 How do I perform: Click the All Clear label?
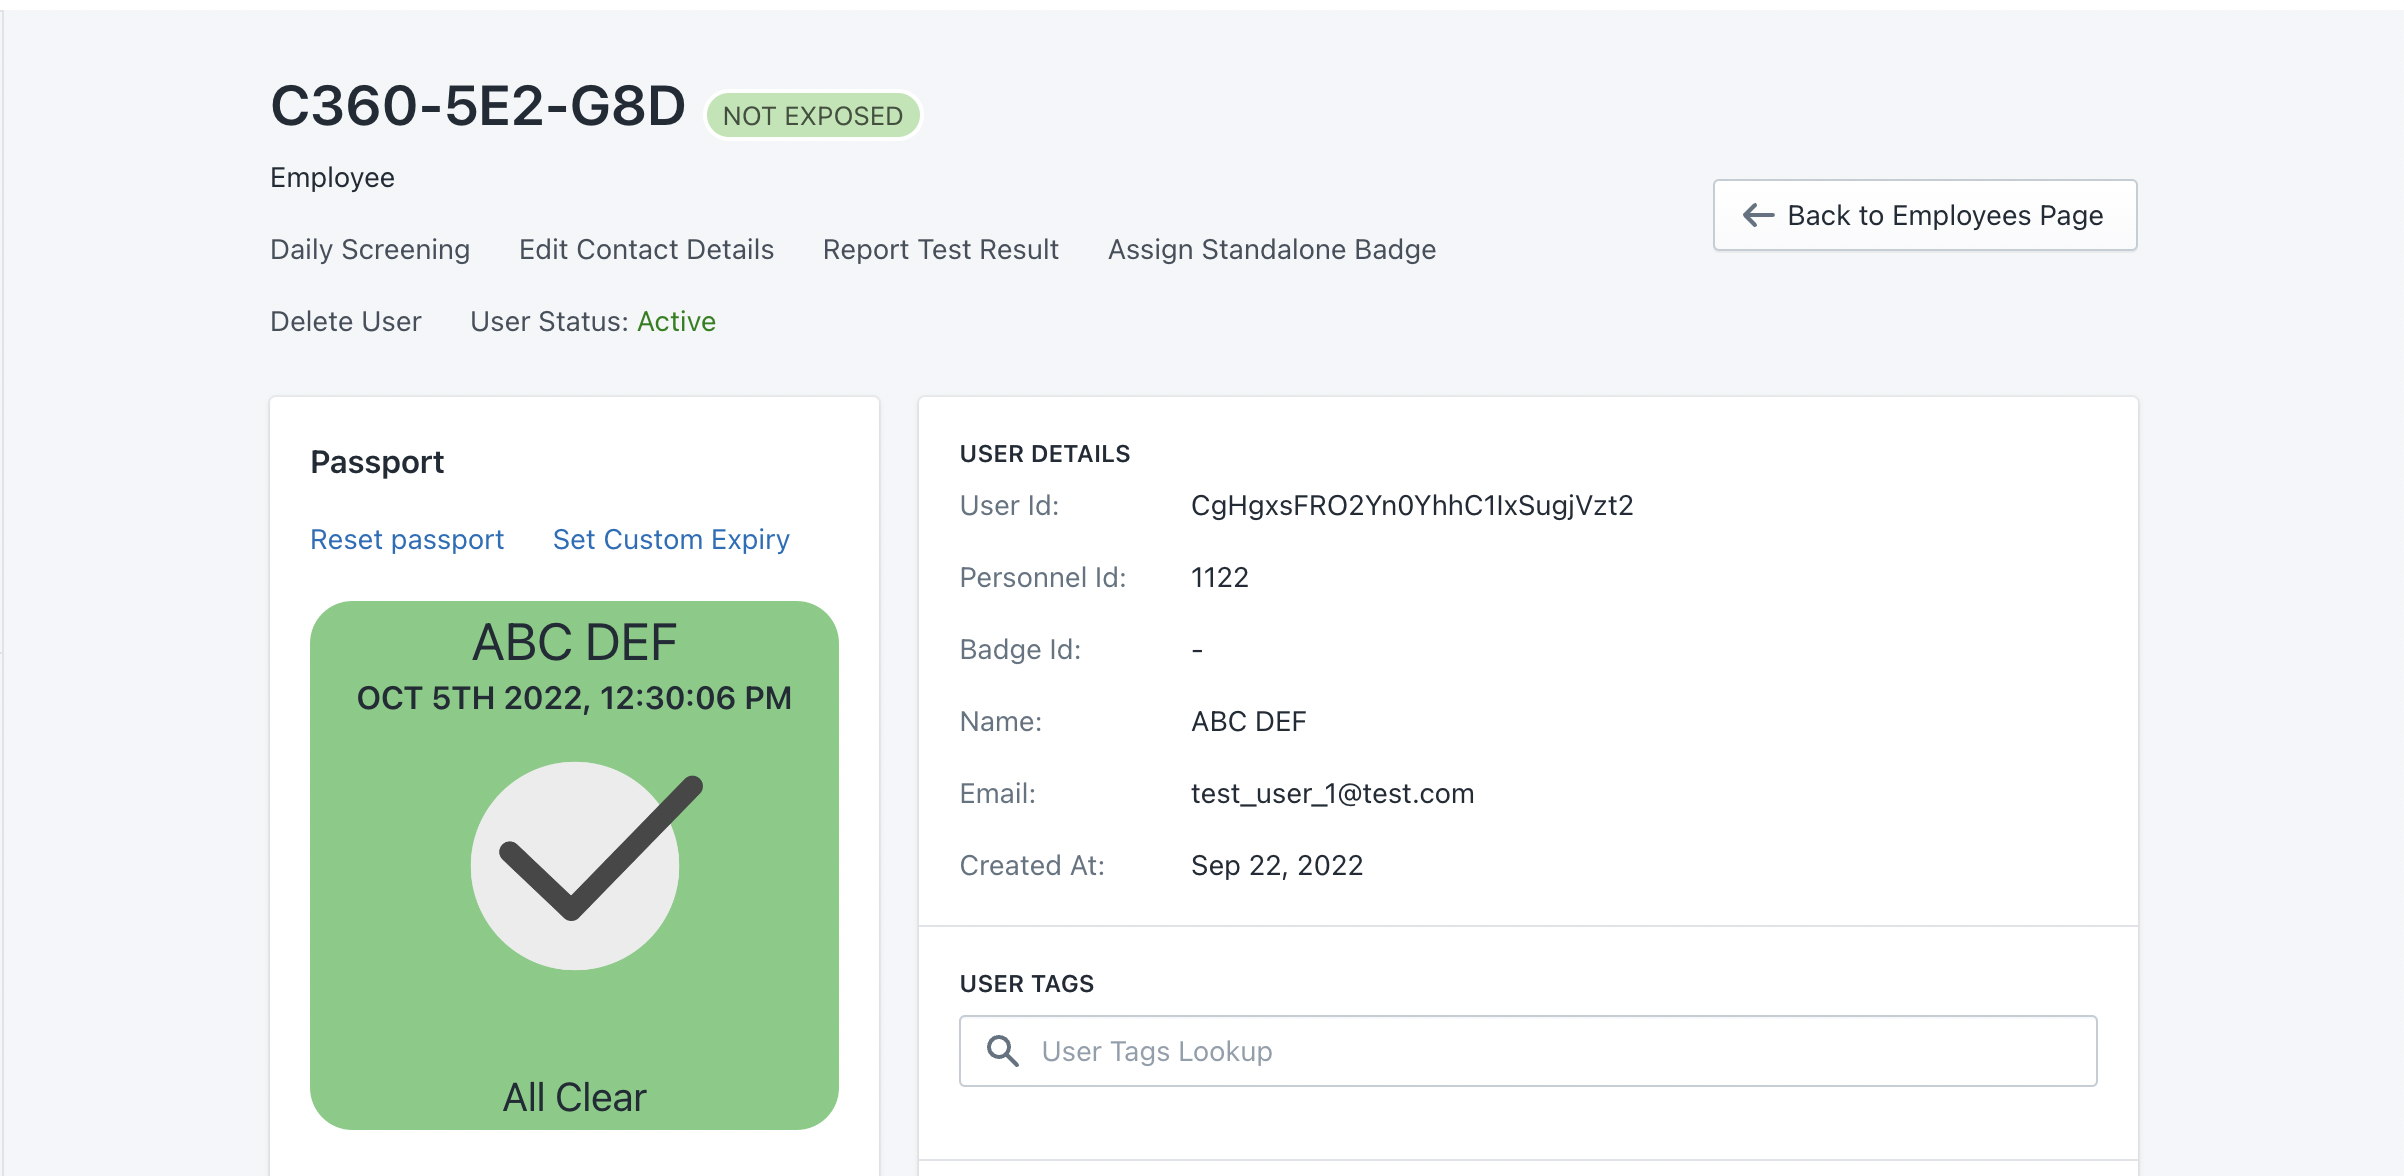click(x=574, y=1097)
